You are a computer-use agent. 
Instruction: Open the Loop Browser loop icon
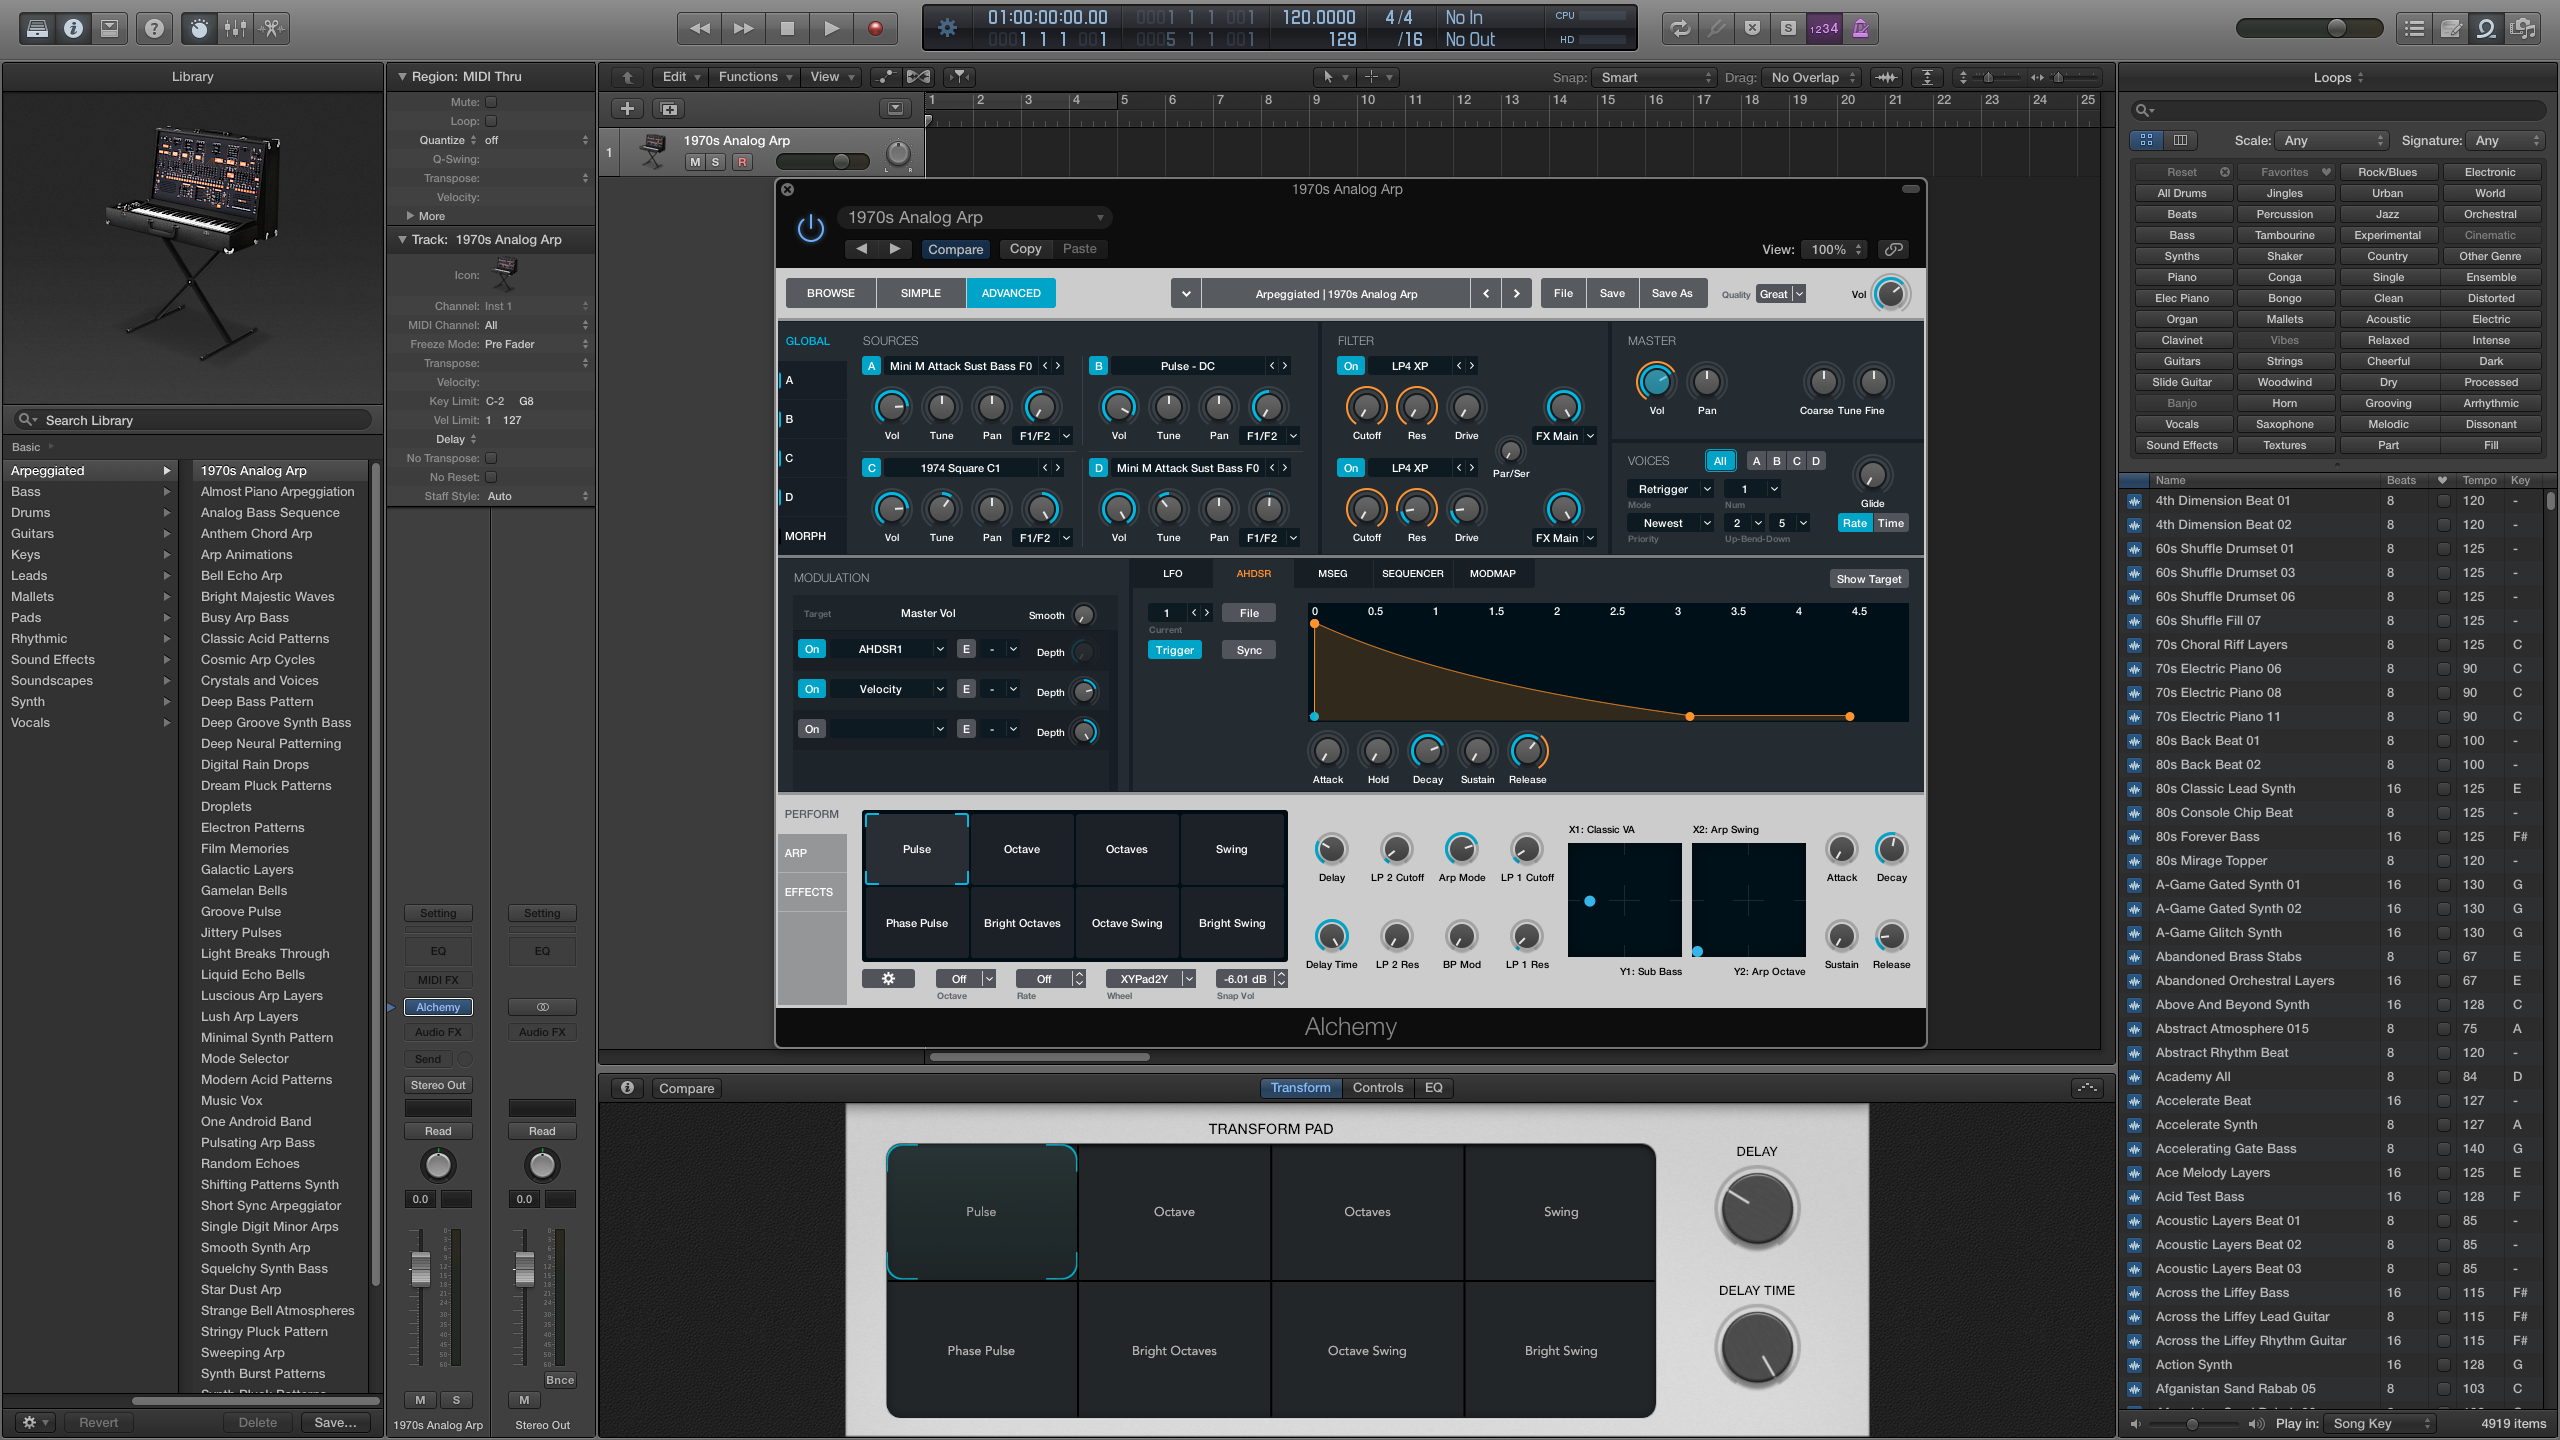[2487, 28]
